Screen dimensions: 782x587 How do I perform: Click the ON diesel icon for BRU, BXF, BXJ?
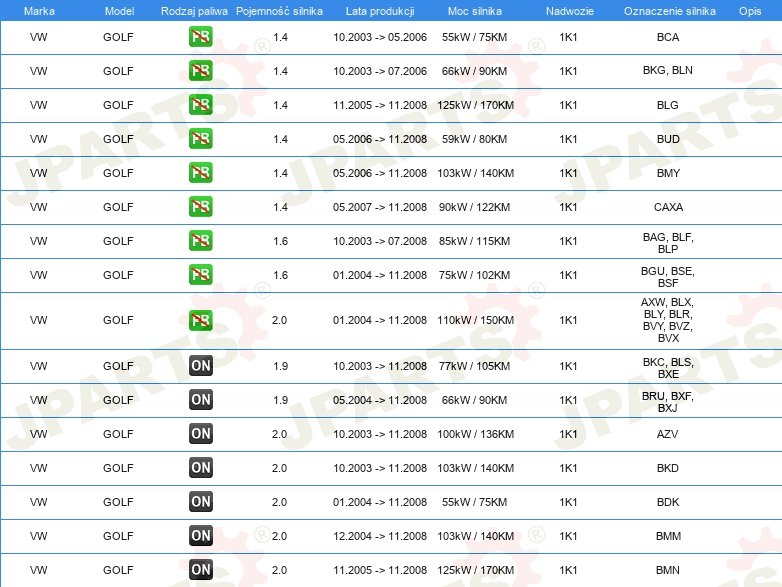[x=200, y=399]
